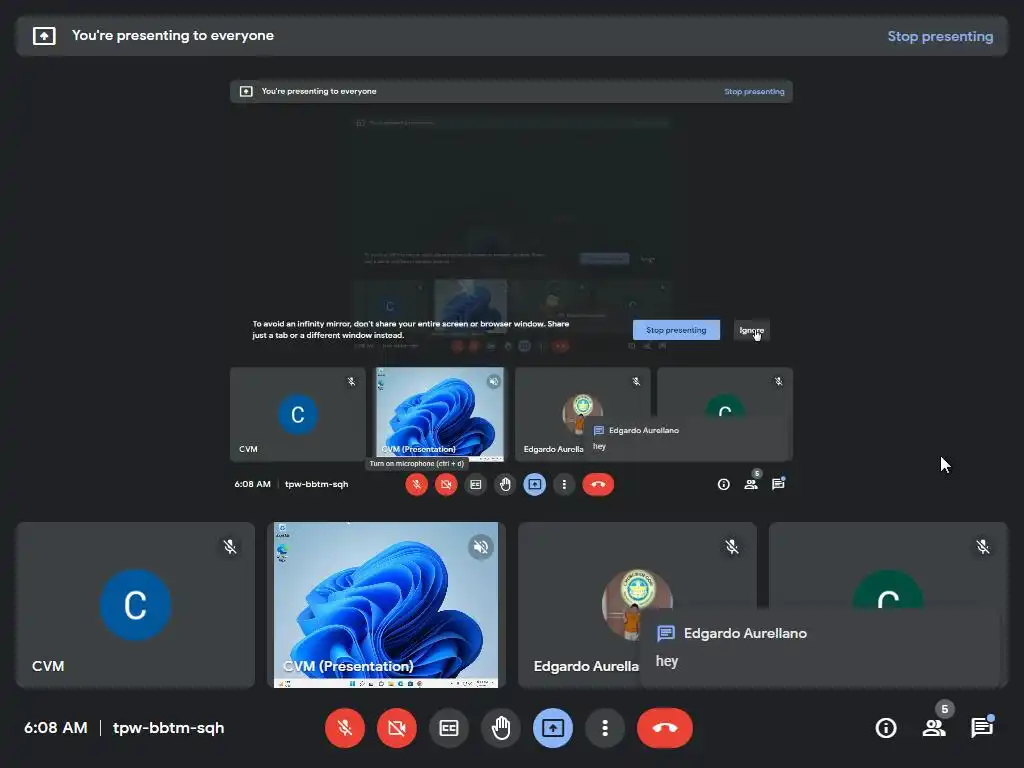
Task: Click chat icon in the mirrored small bar
Action: pos(778,485)
